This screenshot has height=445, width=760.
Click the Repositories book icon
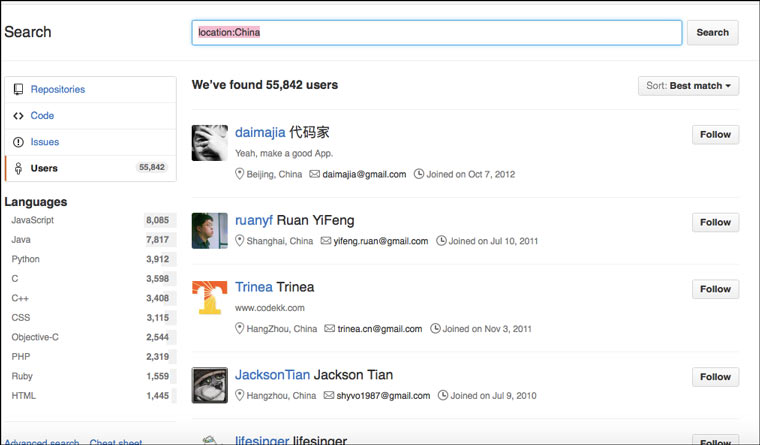[x=18, y=89]
